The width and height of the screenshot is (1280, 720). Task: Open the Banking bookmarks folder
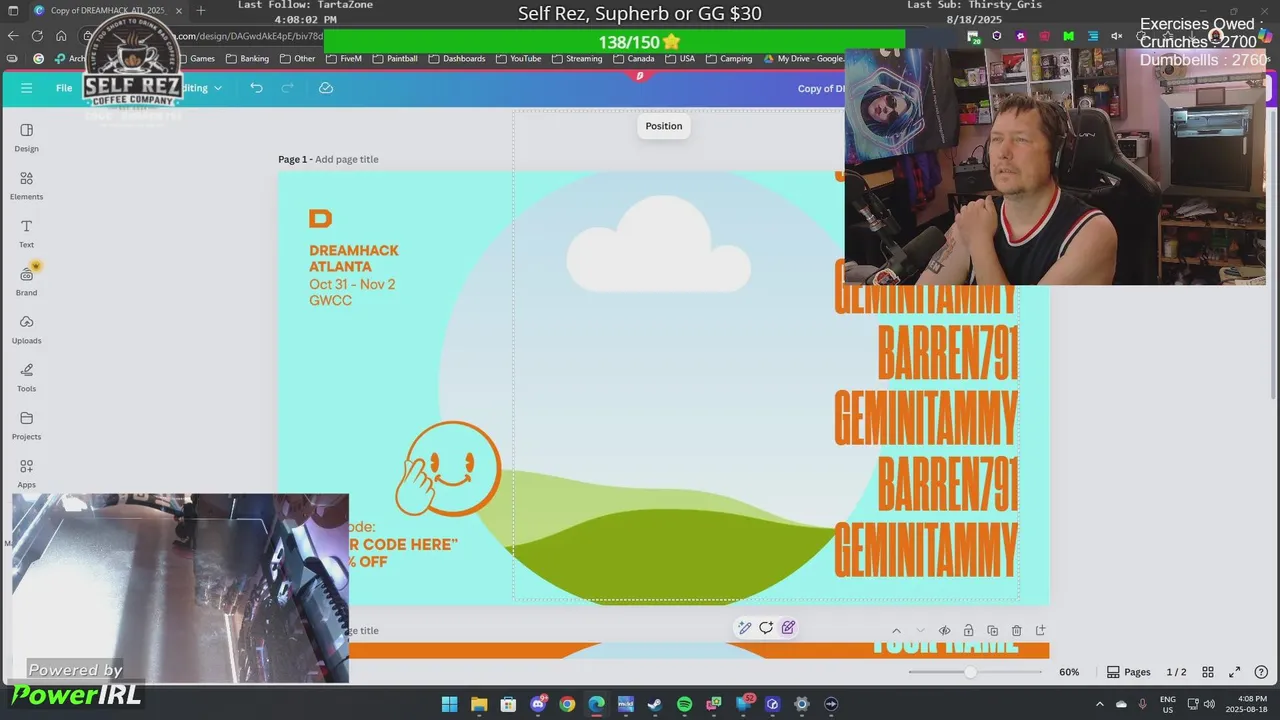pyautogui.click(x=248, y=59)
